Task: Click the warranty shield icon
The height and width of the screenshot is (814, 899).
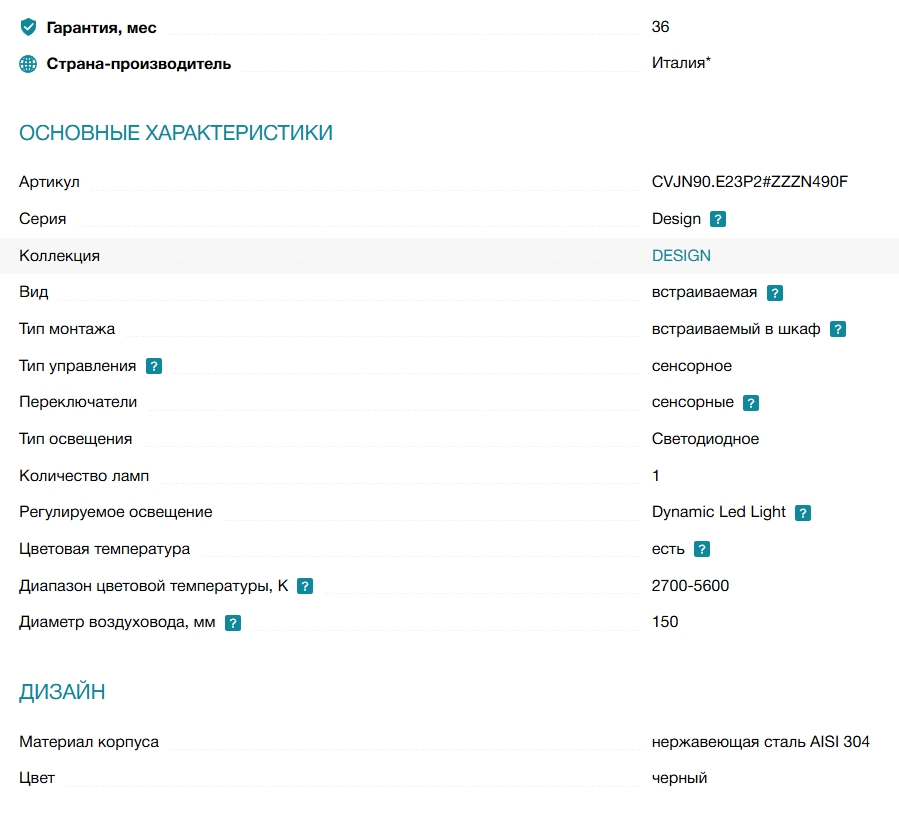Action: [x=28, y=27]
